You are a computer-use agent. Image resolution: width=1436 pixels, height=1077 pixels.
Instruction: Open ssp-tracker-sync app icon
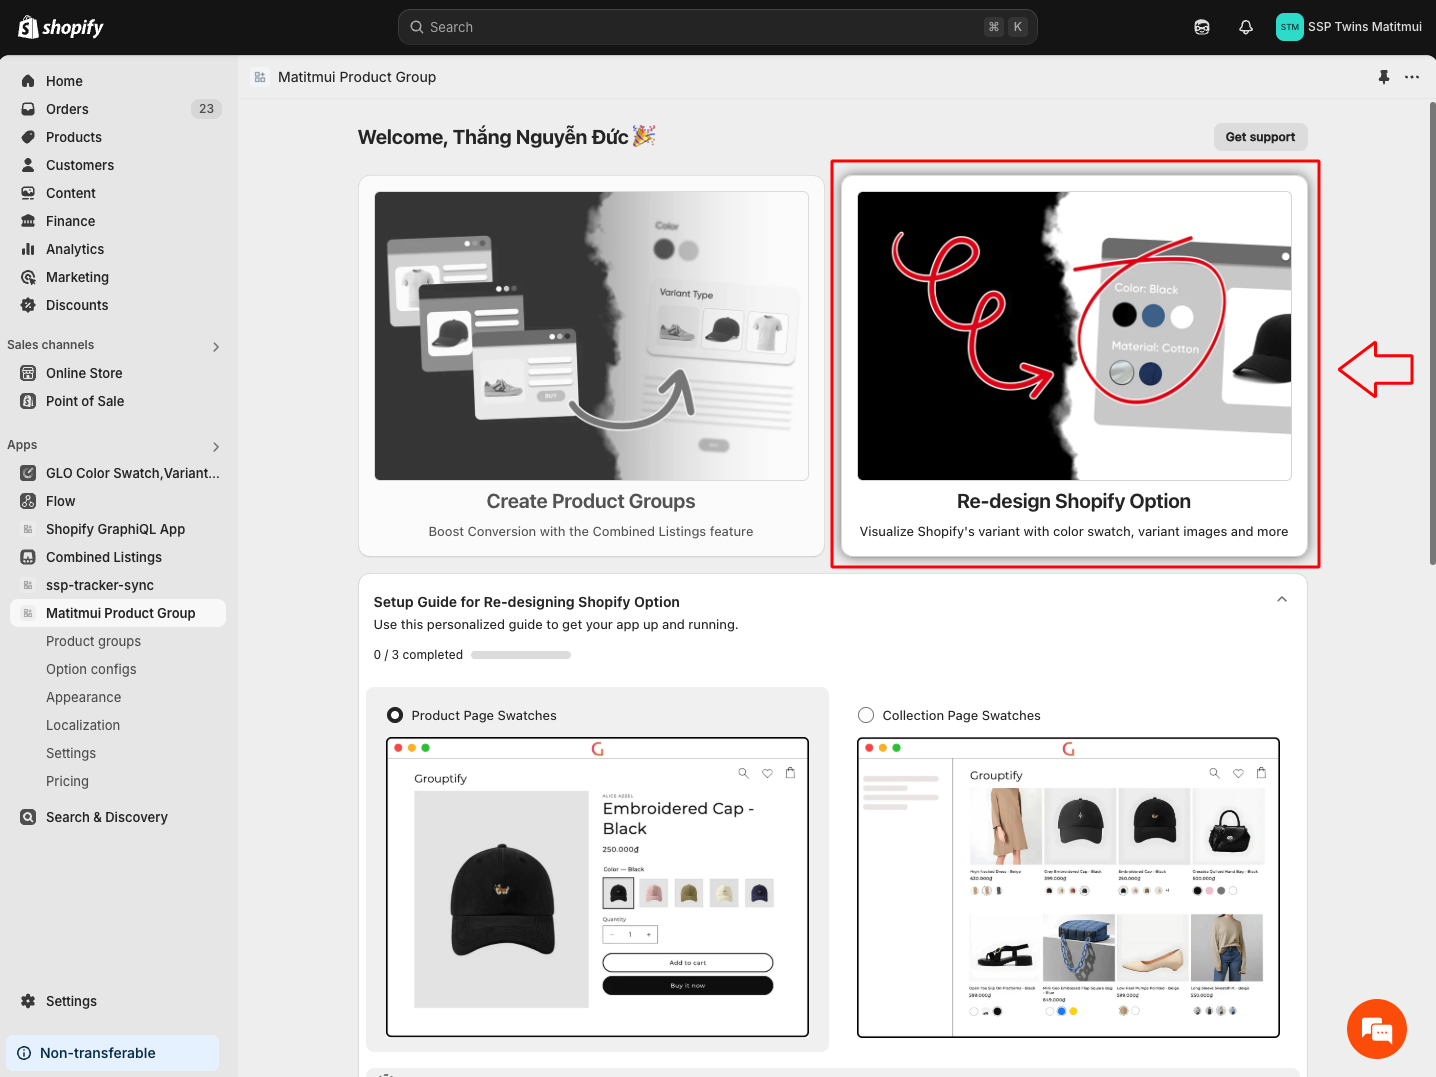[x=28, y=585]
